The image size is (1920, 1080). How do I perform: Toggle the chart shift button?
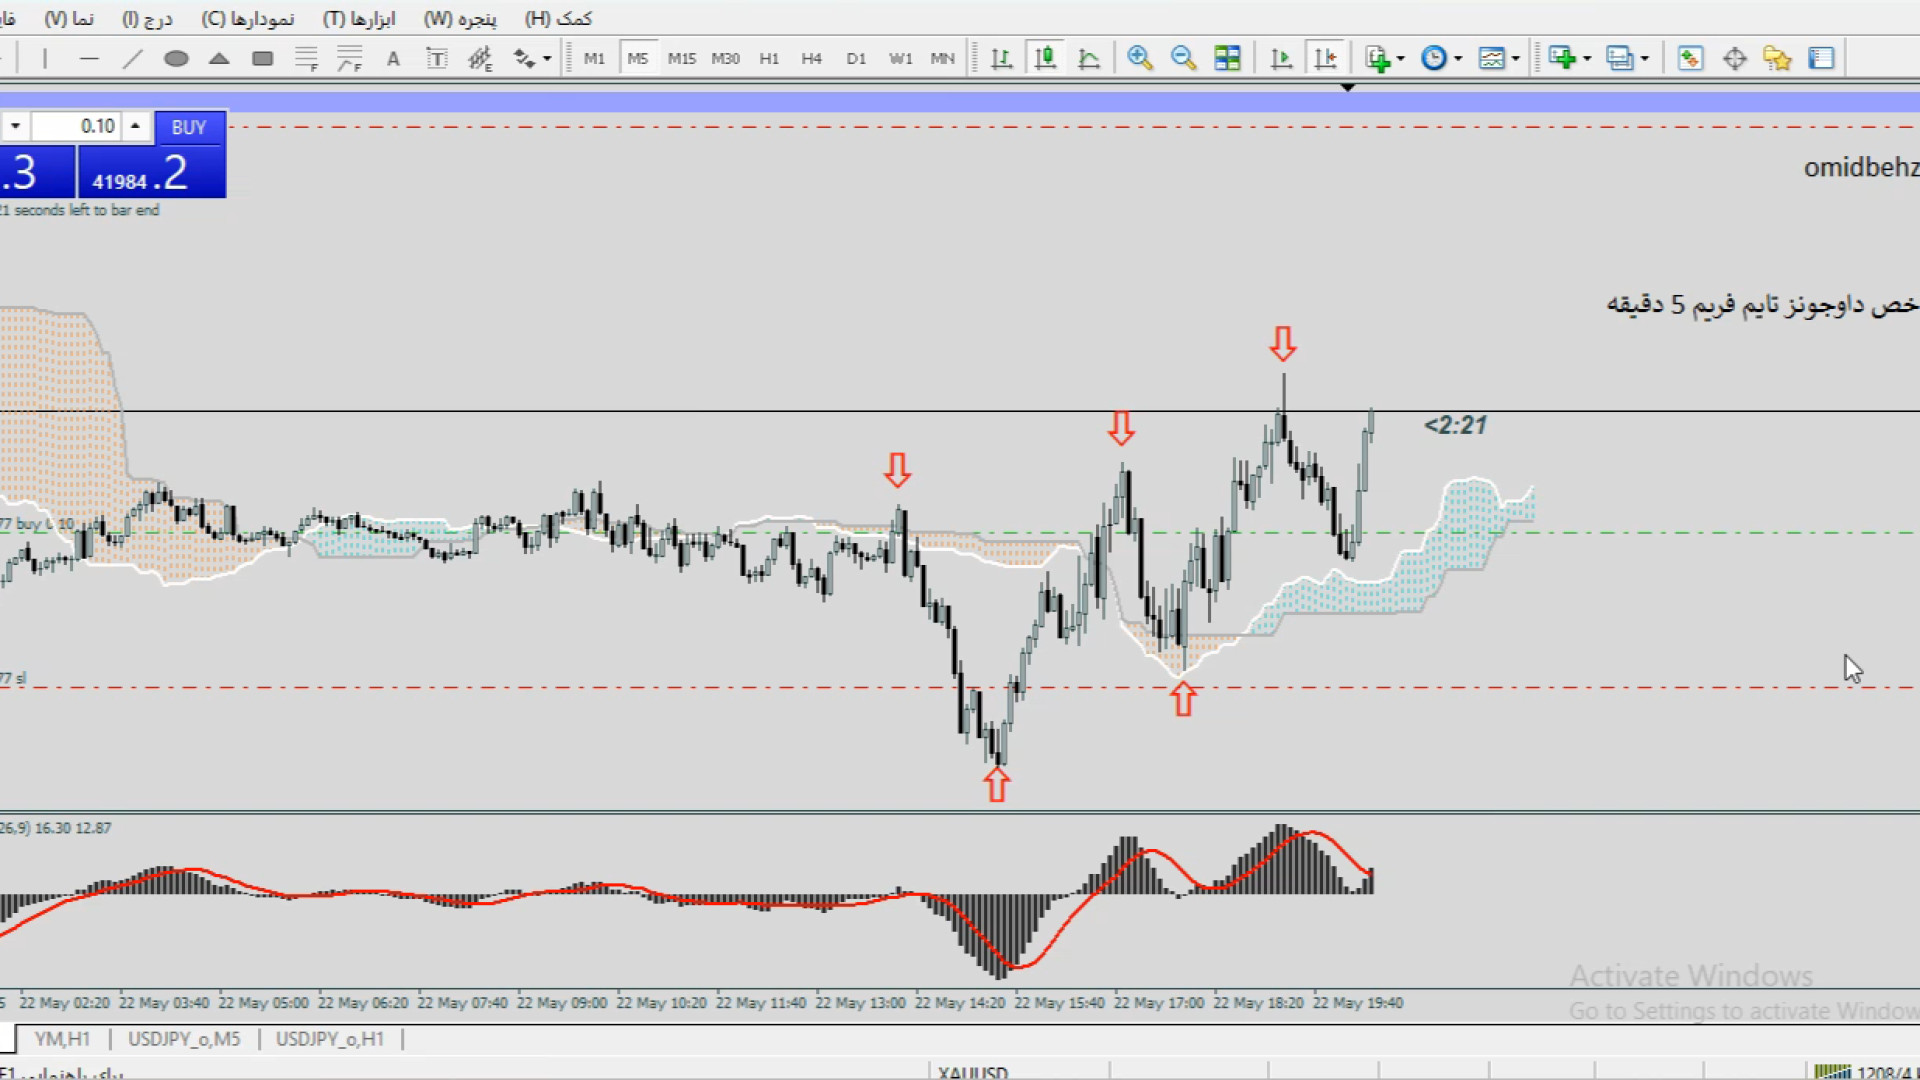point(1325,59)
